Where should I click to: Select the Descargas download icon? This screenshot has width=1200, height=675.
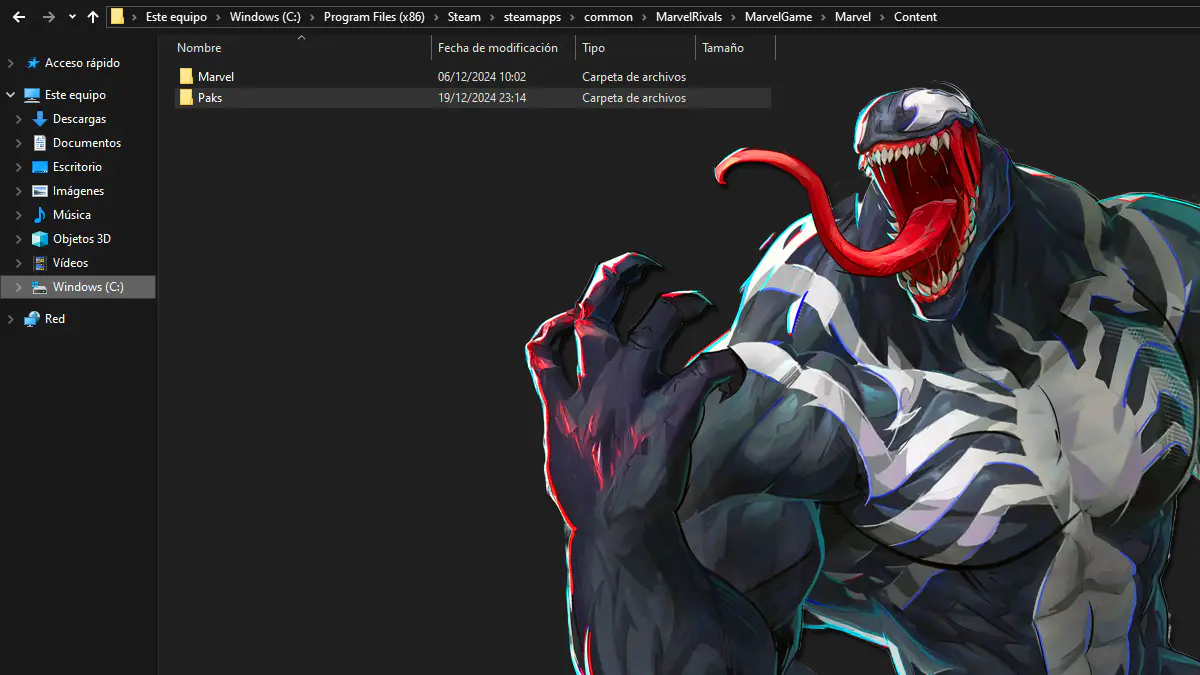tap(40, 119)
